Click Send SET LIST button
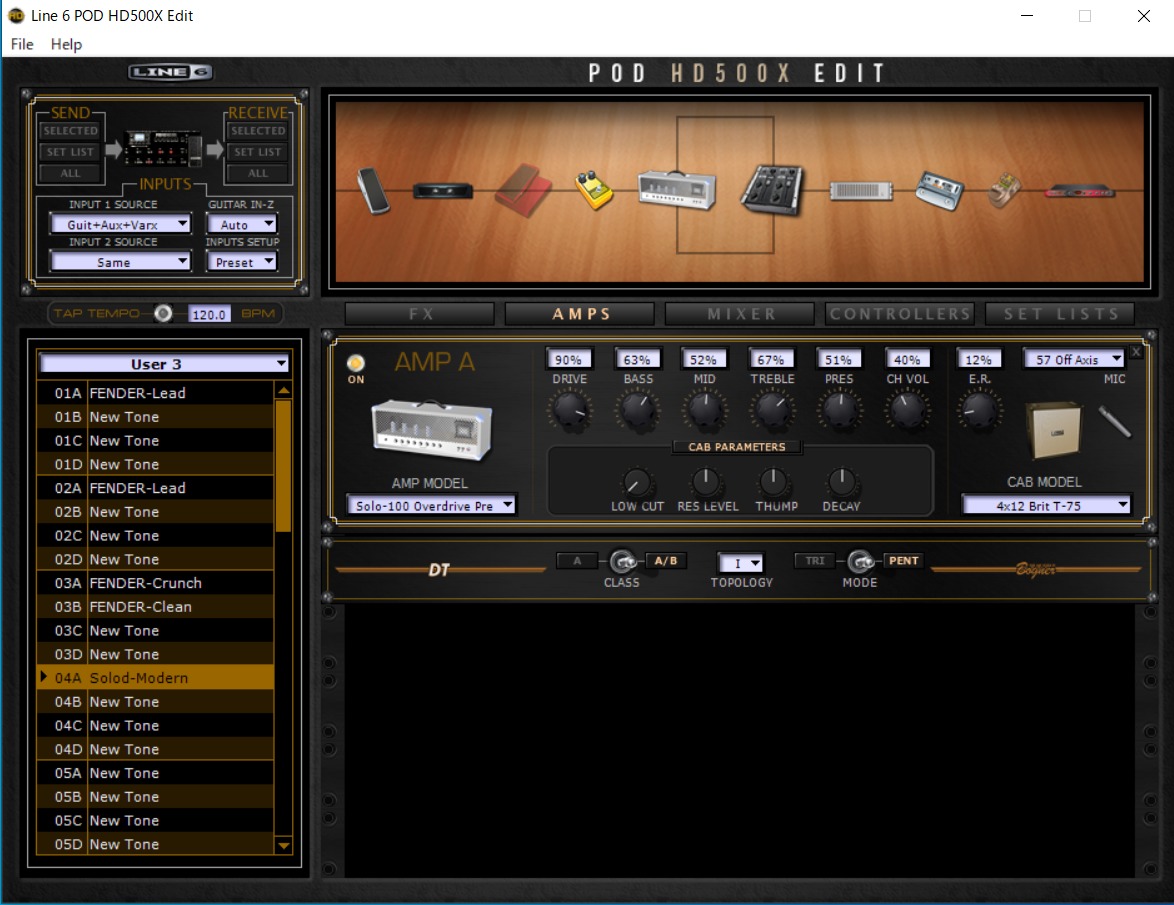 click(x=70, y=152)
